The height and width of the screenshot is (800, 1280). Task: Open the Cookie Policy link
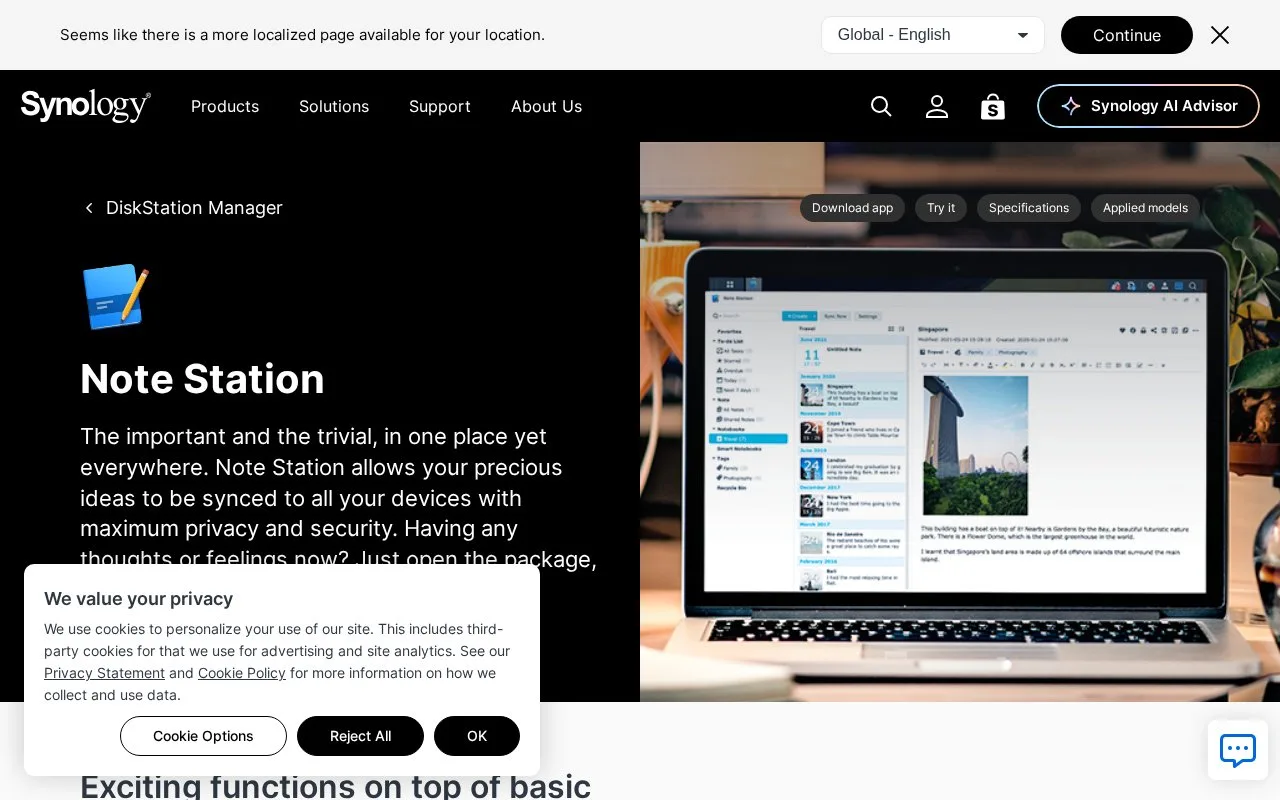pos(242,673)
